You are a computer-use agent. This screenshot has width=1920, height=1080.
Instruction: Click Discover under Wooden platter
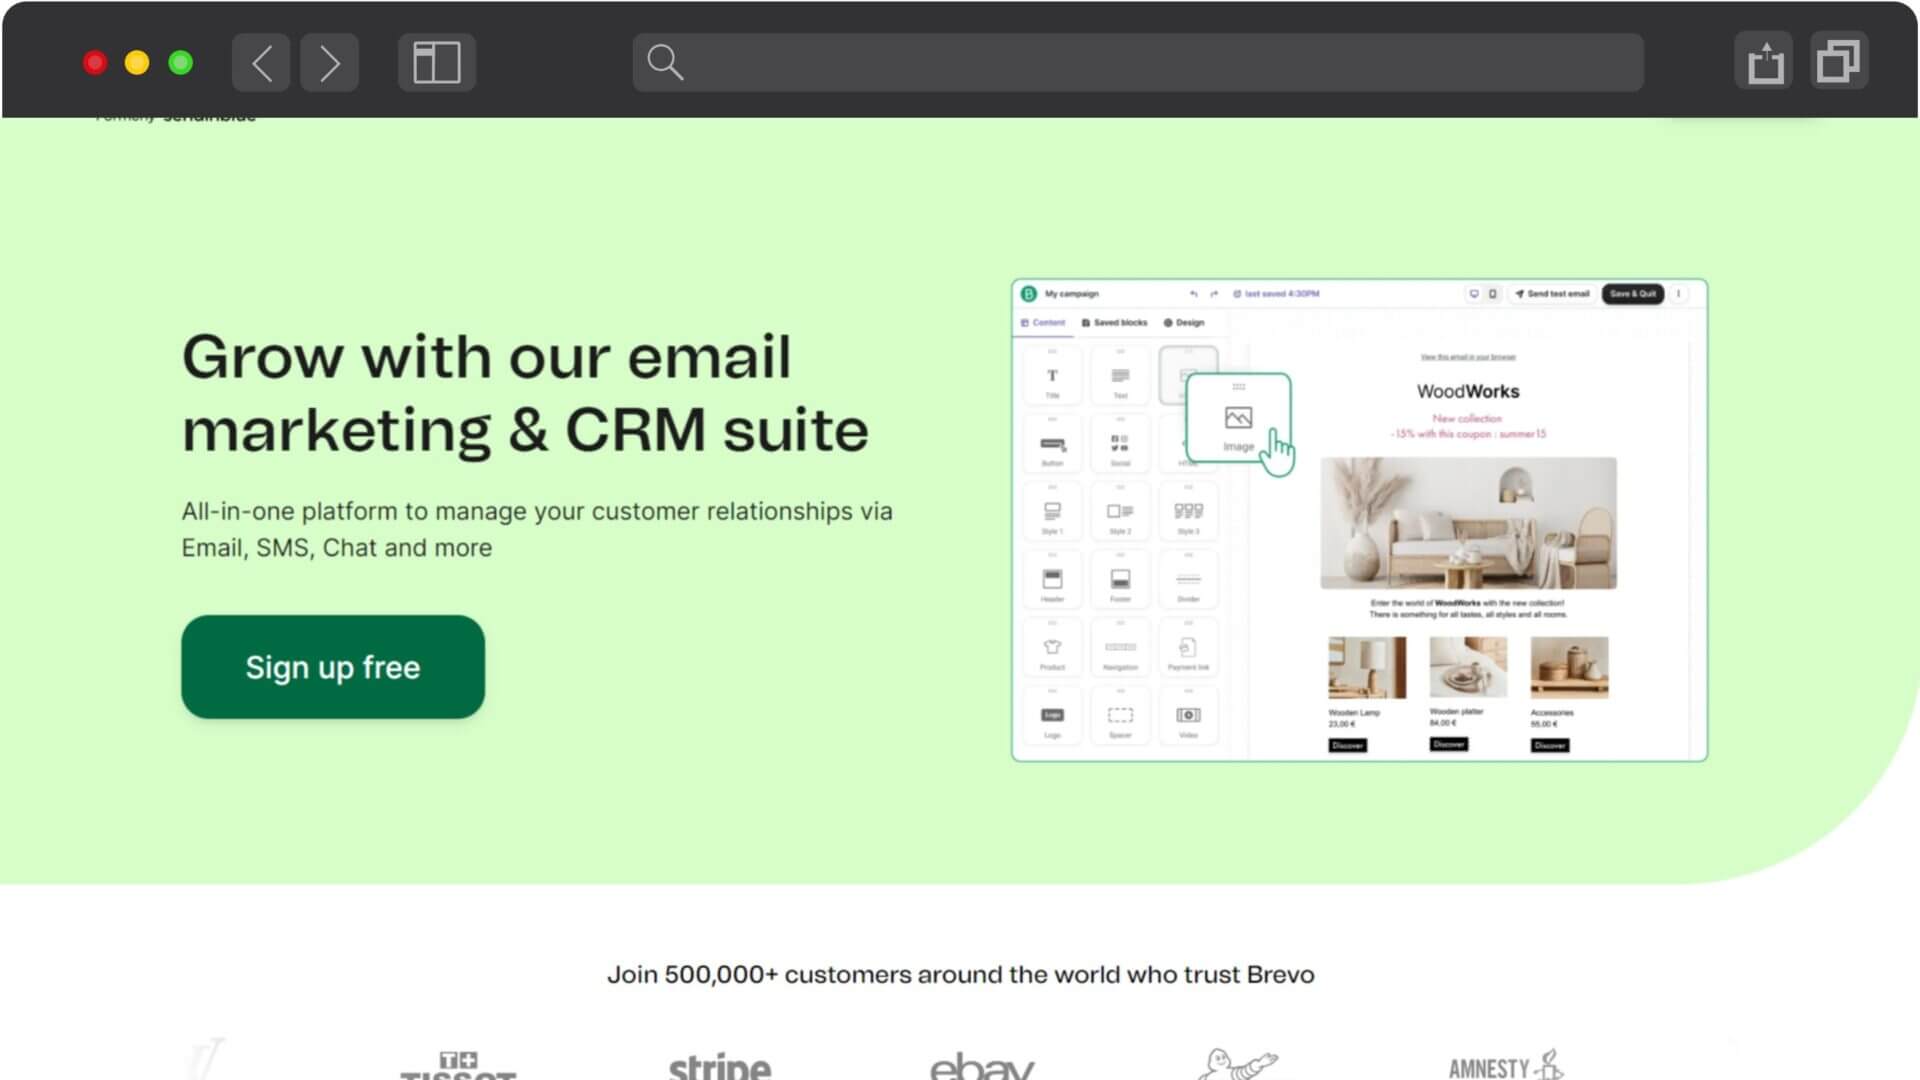1448,744
